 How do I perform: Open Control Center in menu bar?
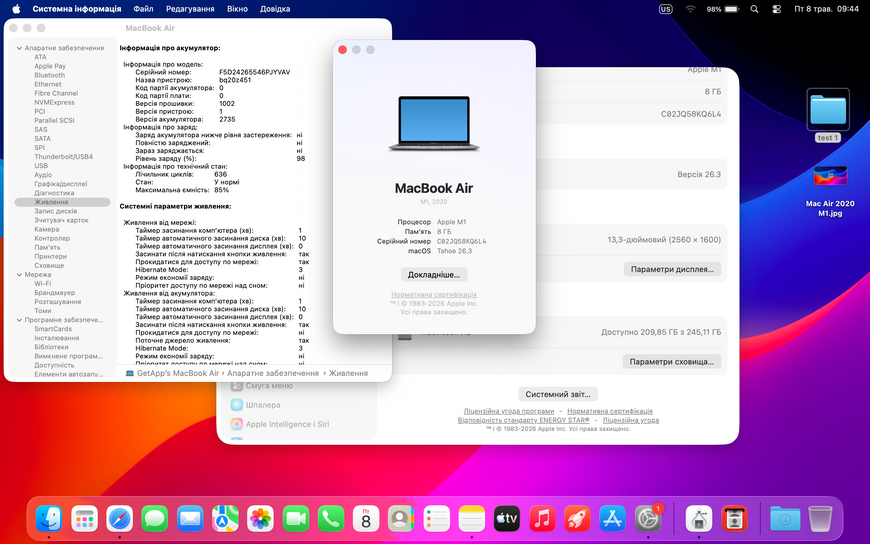[776, 9]
